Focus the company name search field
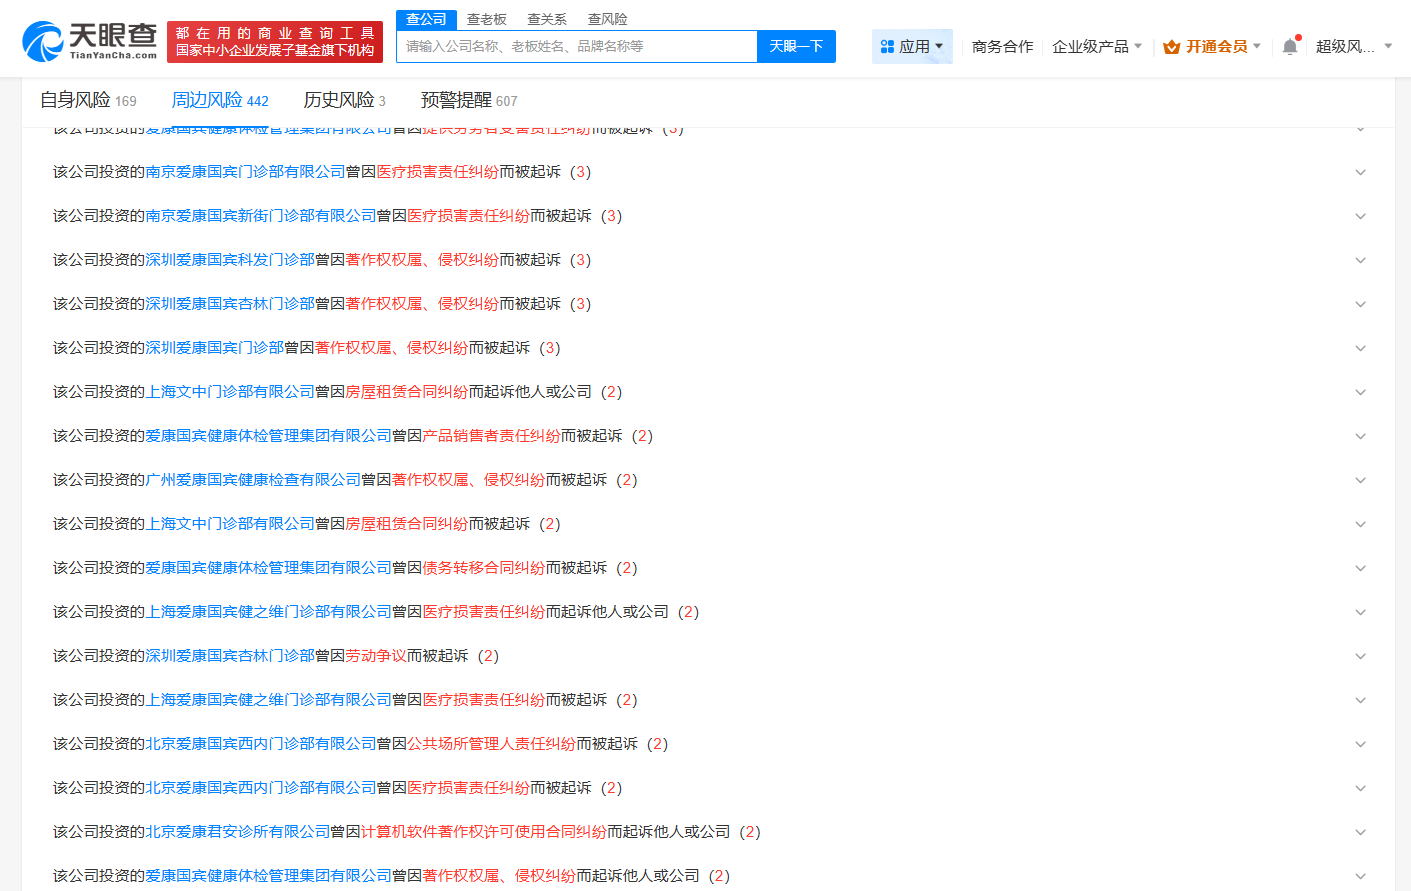Screen dimensions: 1411x891 pyautogui.click(x=577, y=46)
